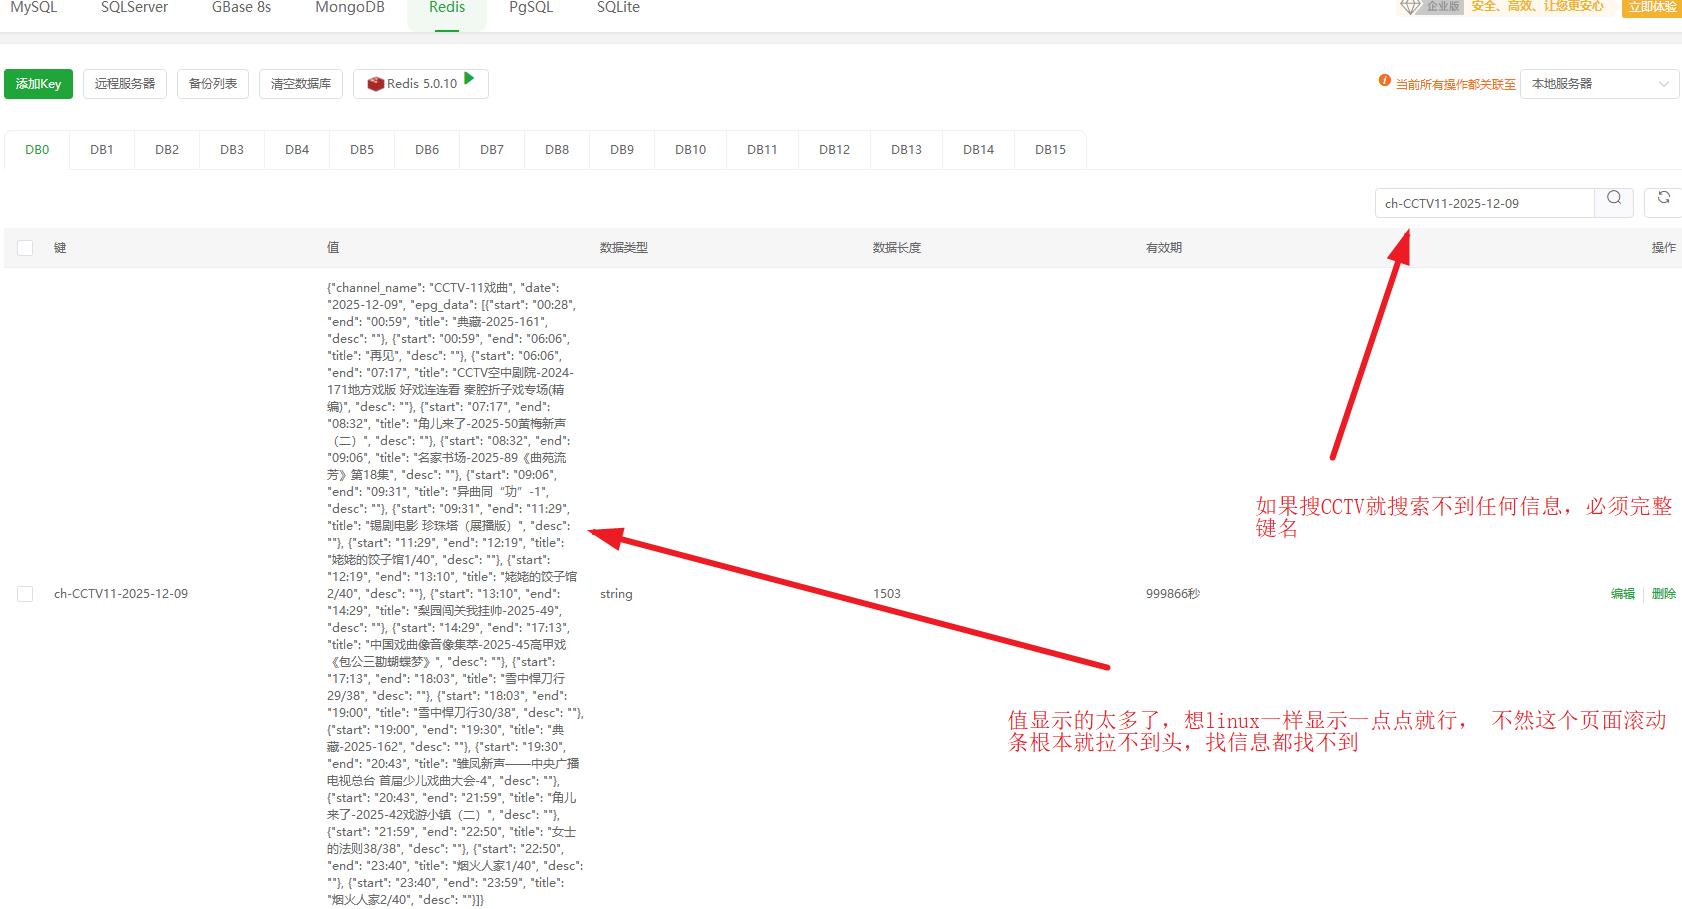Click the data length value 1503
This screenshot has width=1682, height=909.
(x=887, y=594)
